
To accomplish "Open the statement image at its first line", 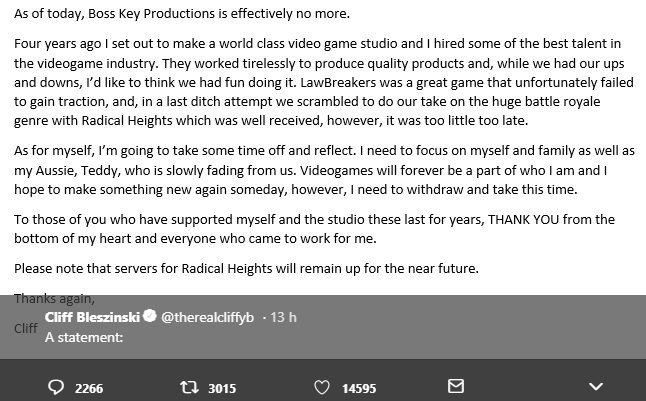I will tap(182, 14).
